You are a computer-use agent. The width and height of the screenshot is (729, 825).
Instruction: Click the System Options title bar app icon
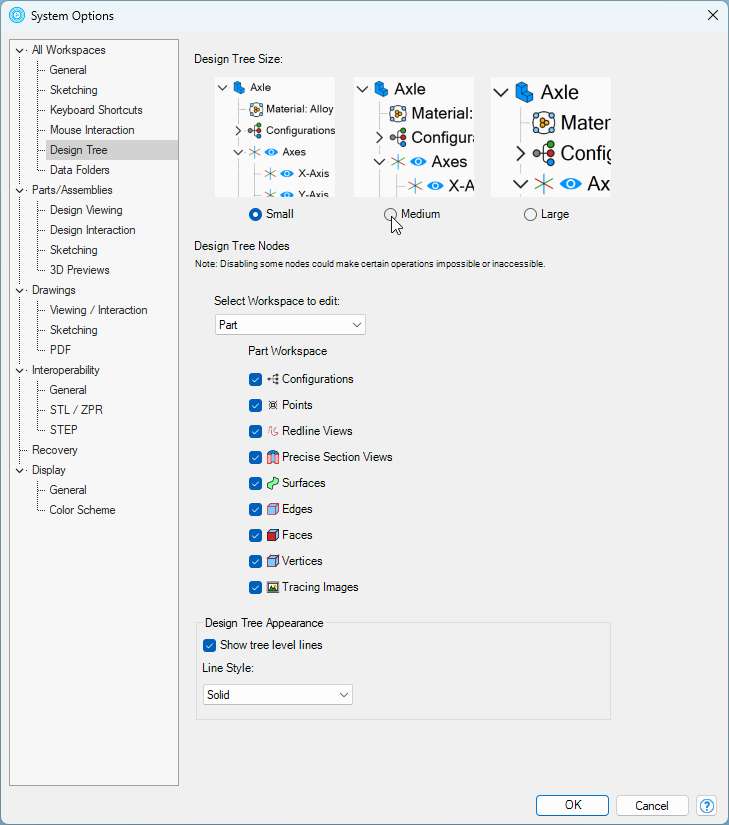[x=17, y=15]
